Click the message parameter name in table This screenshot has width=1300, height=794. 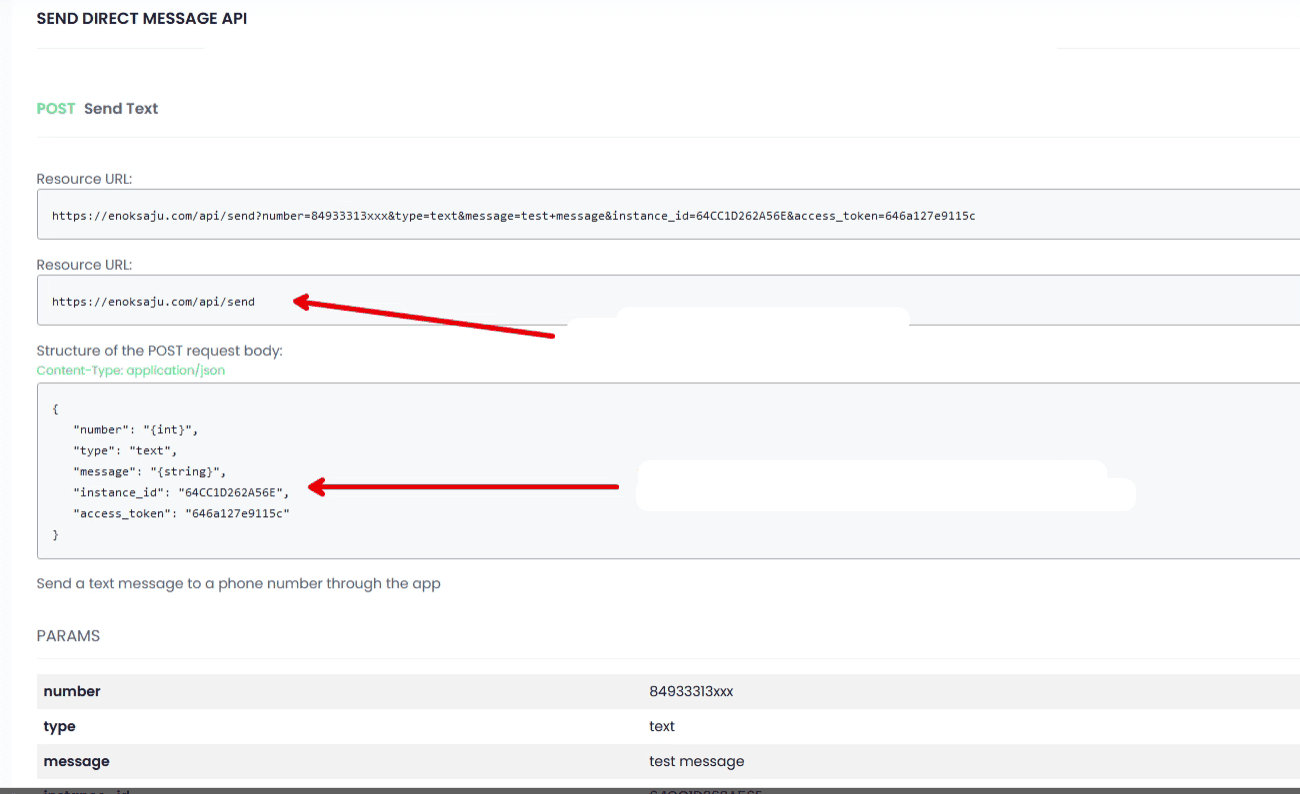(76, 761)
